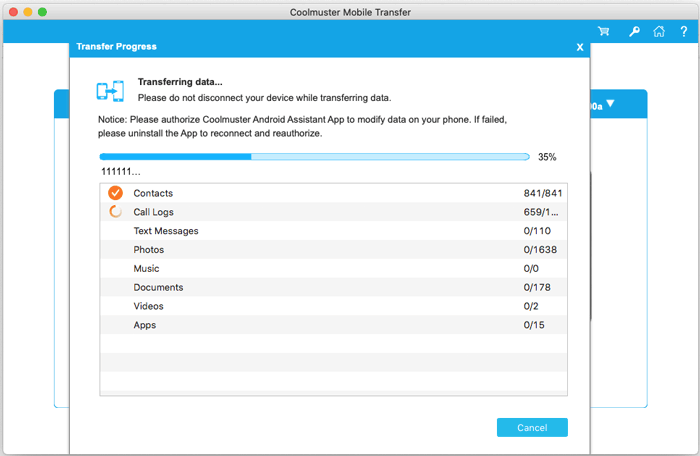Select the Contacts row label
Image resolution: width=700 pixels, height=456 pixels.
point(153,193)
